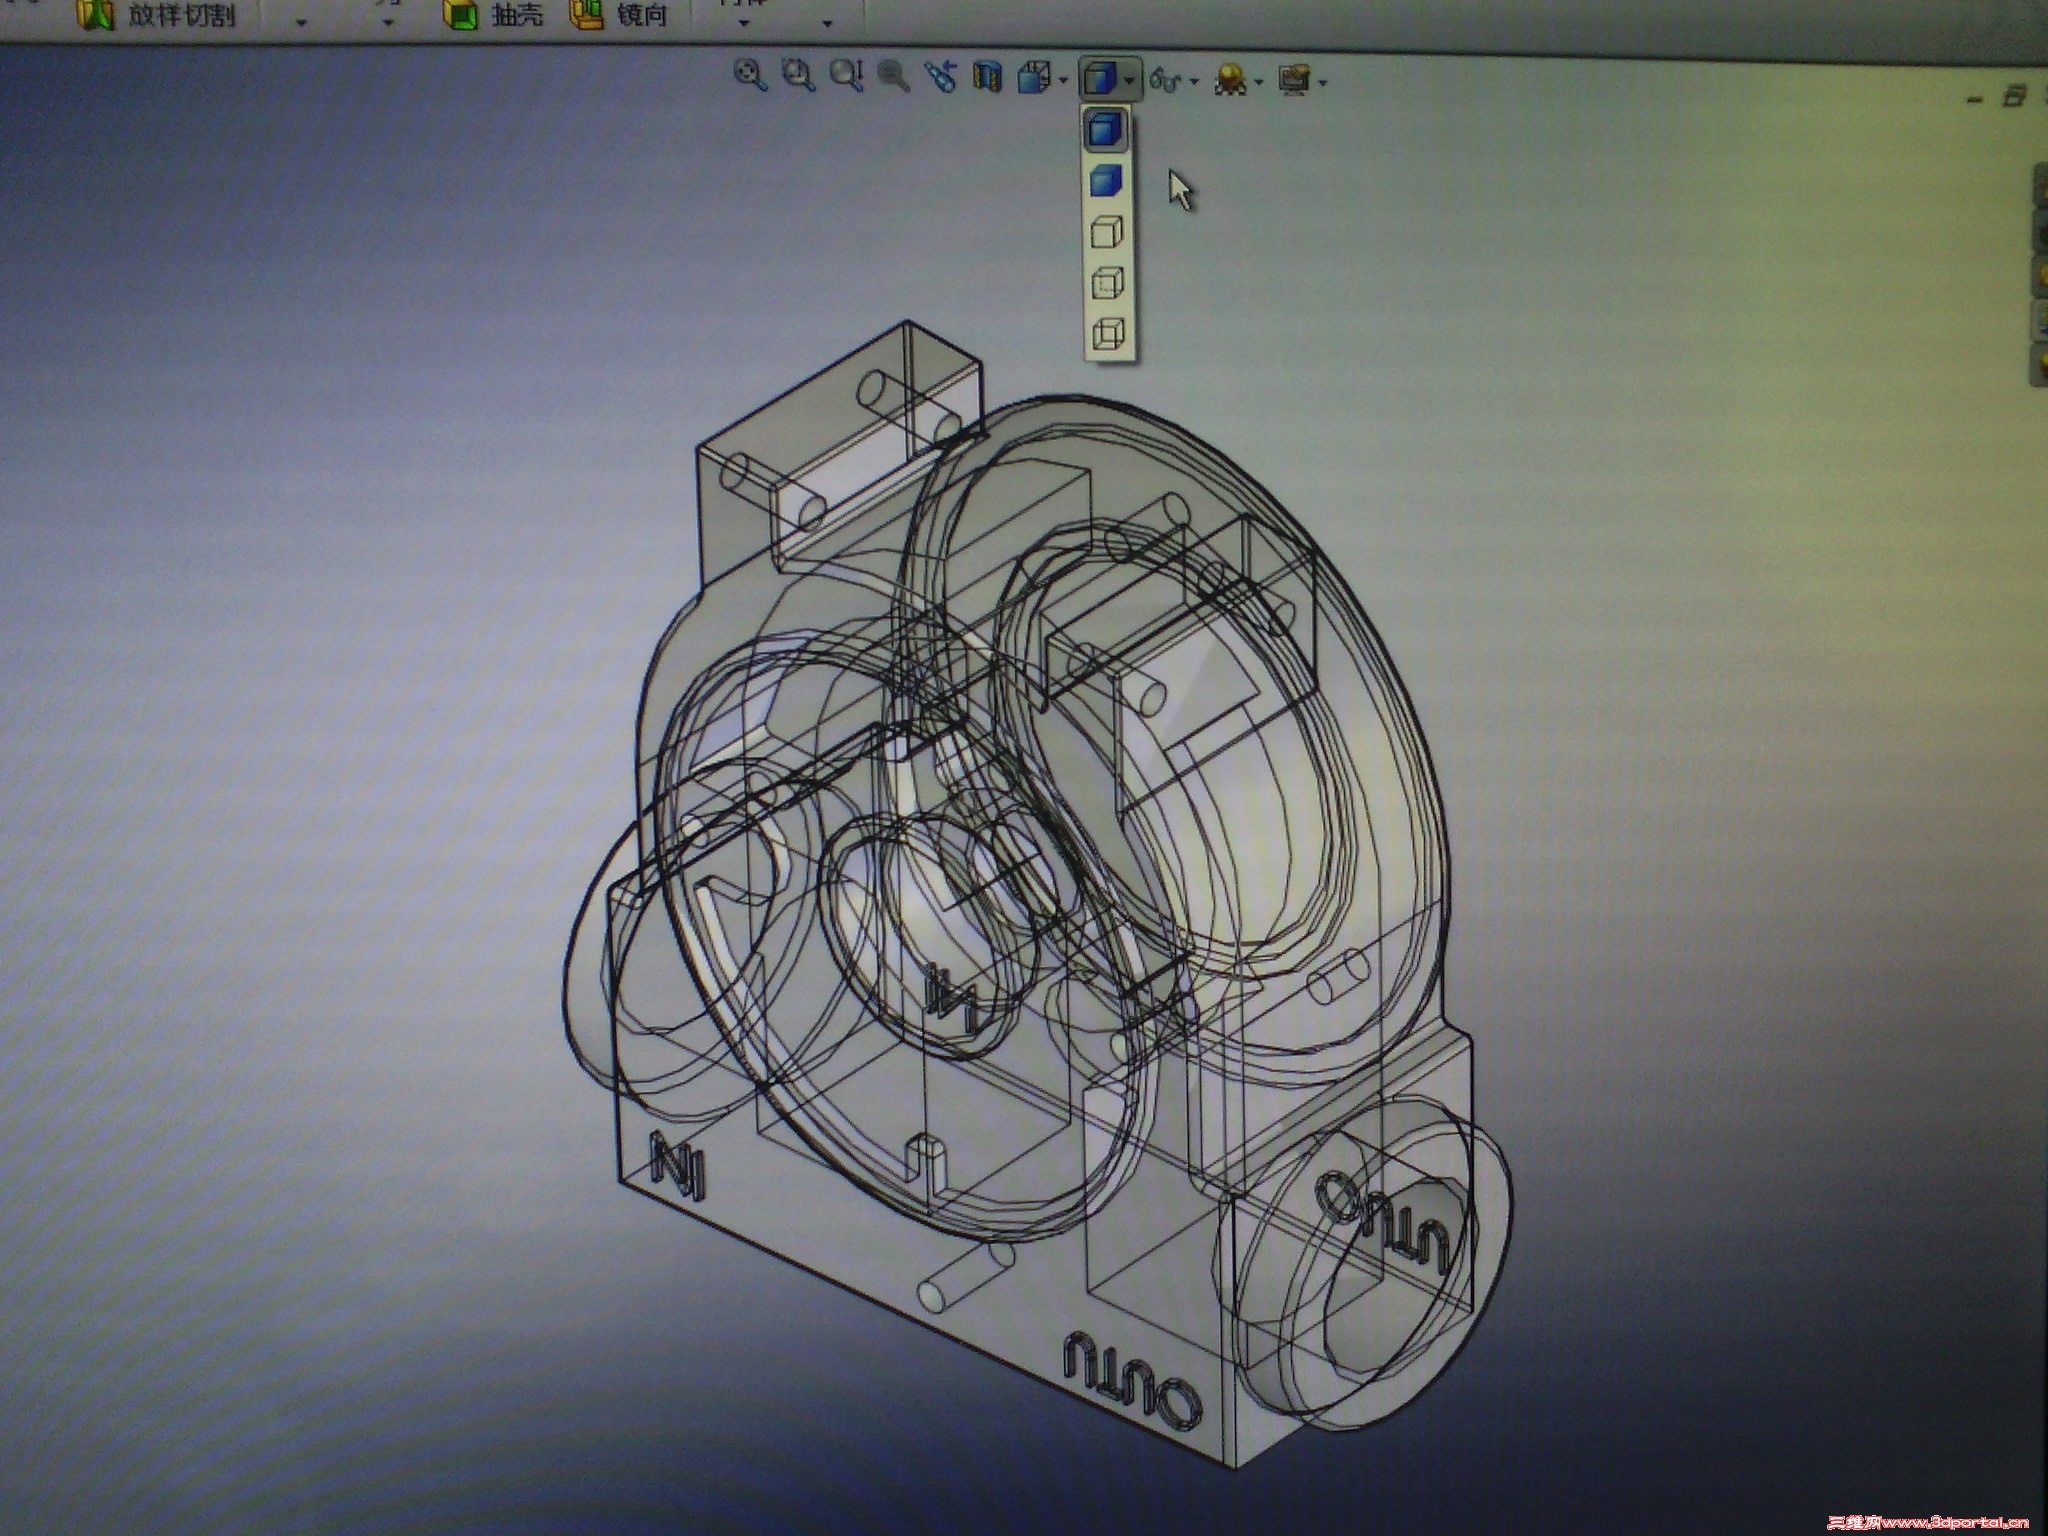Image resolution: width=2048 pixels, height=1536 pixels.
Task: Open the dropdown arrow just before 抽壳 icon
Action: click(388, 22)
